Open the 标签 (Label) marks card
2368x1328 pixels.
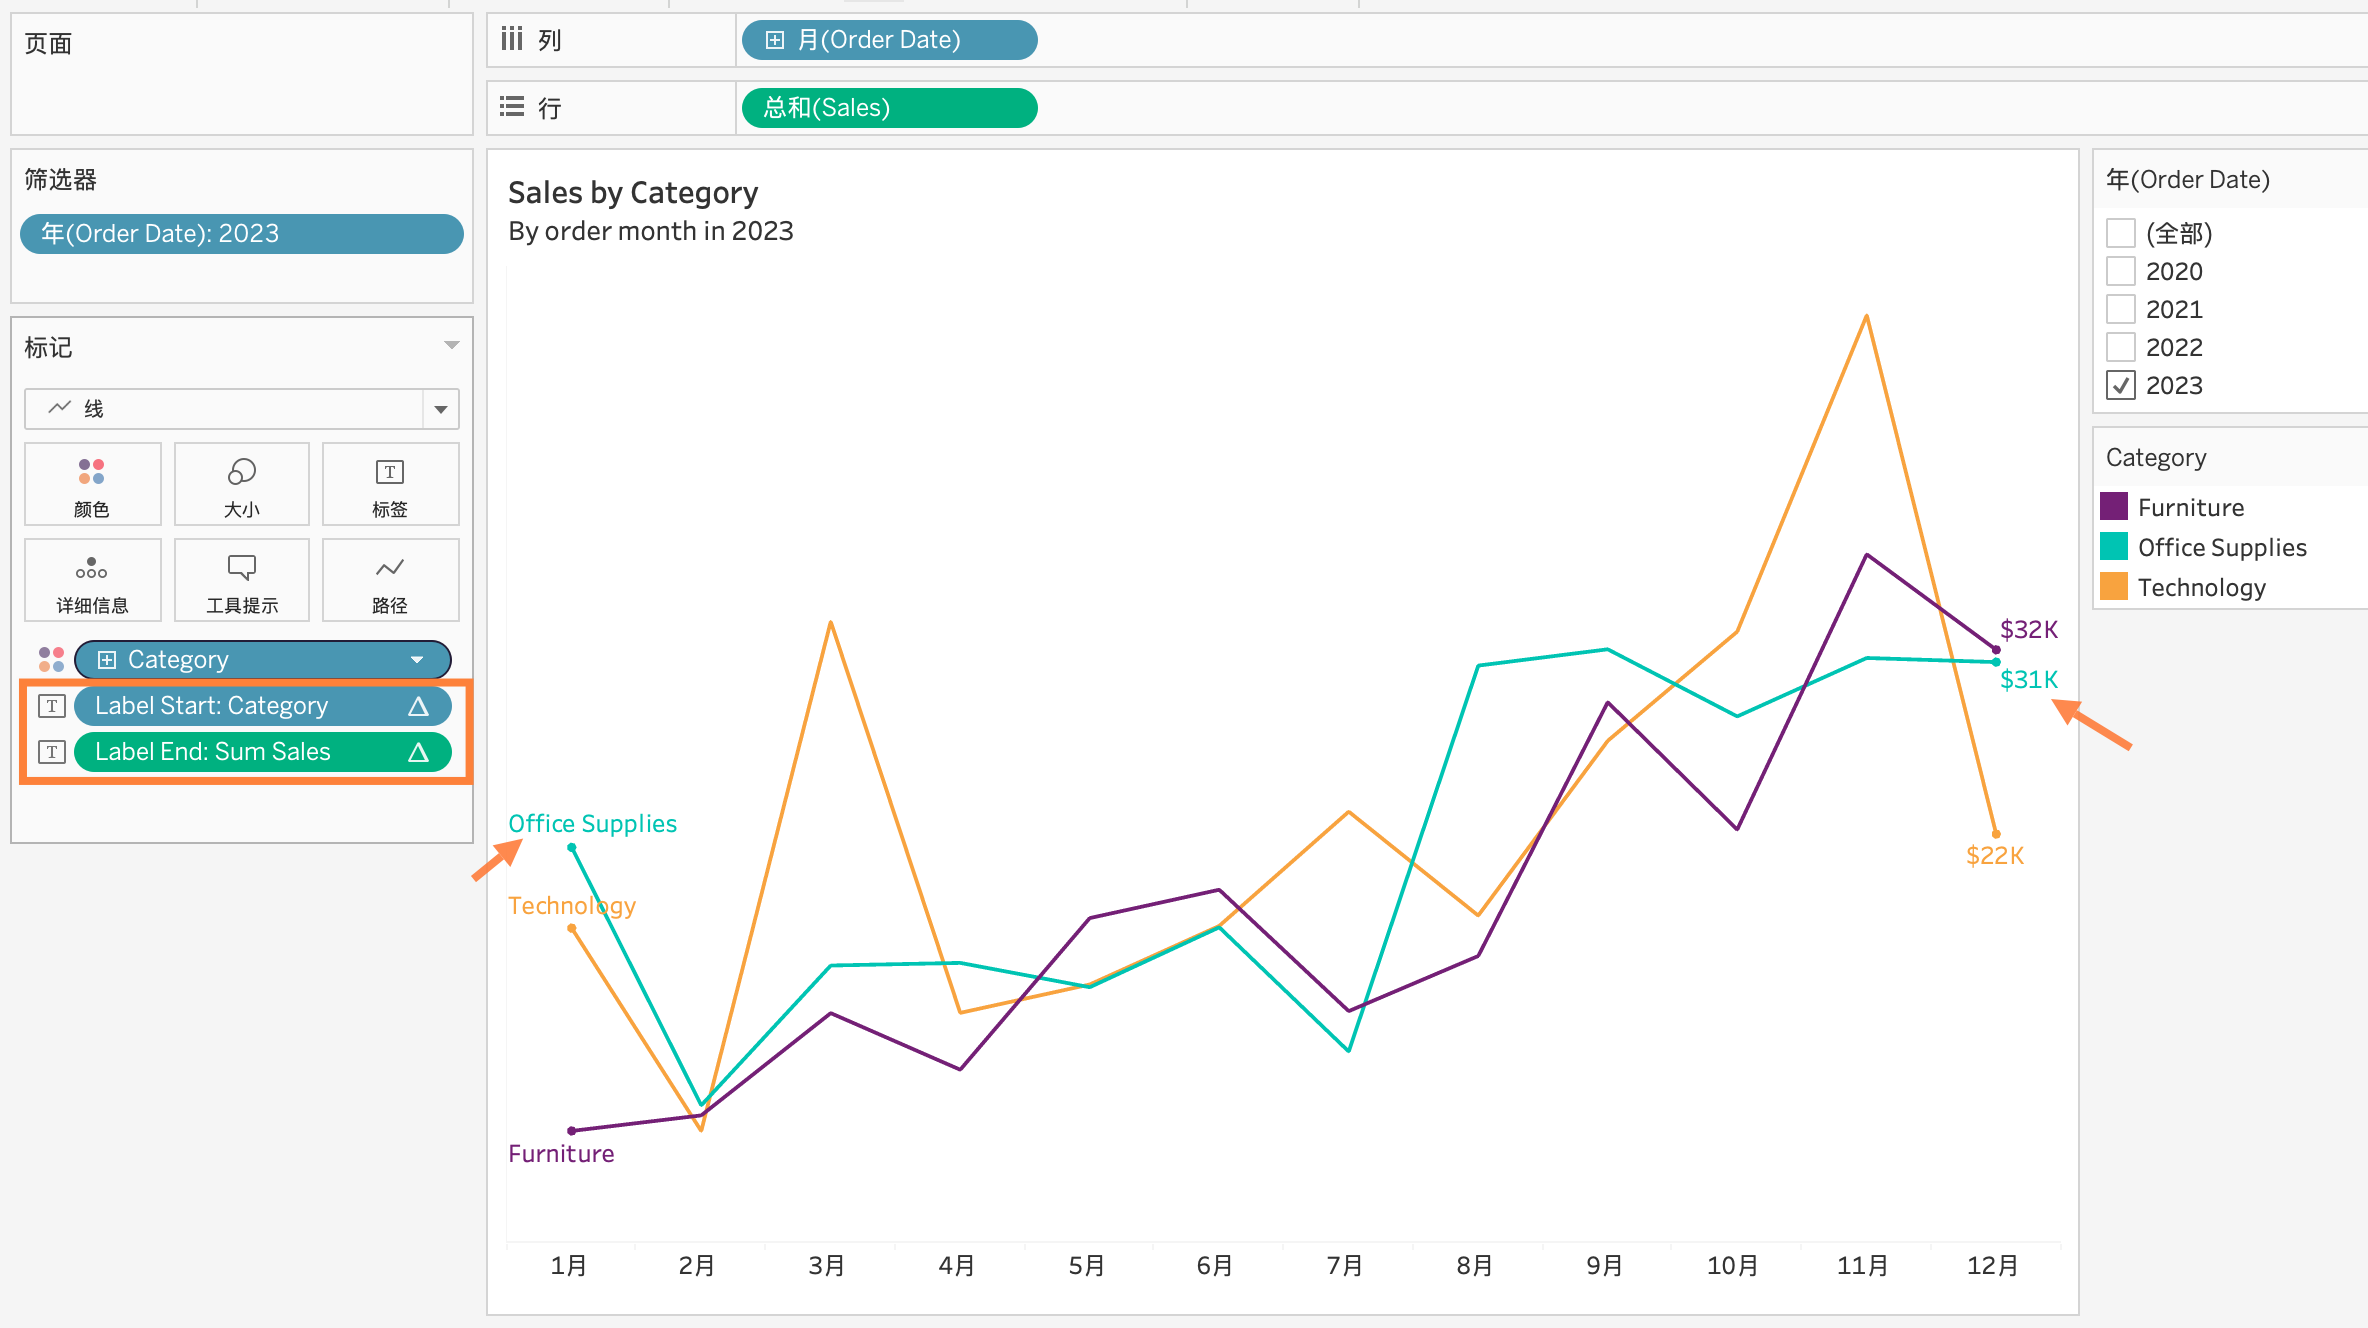coord(390,484)
